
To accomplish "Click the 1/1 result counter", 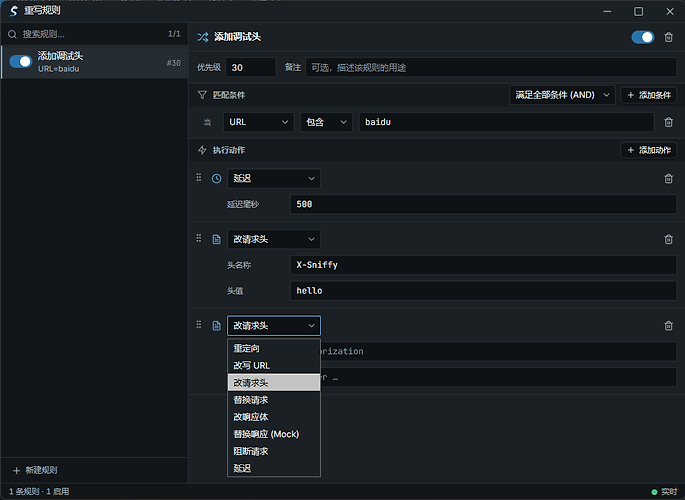I will tap(174, 34).
